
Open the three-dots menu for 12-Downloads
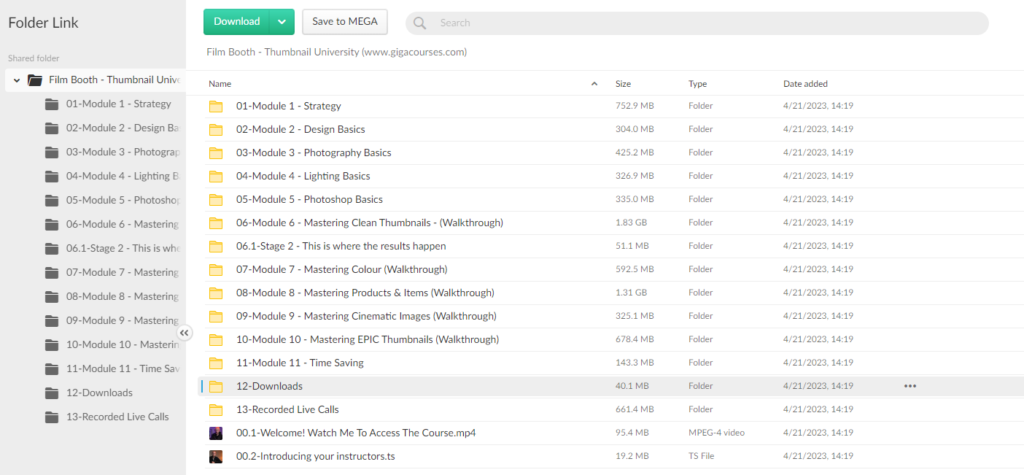tap(909, 386)
